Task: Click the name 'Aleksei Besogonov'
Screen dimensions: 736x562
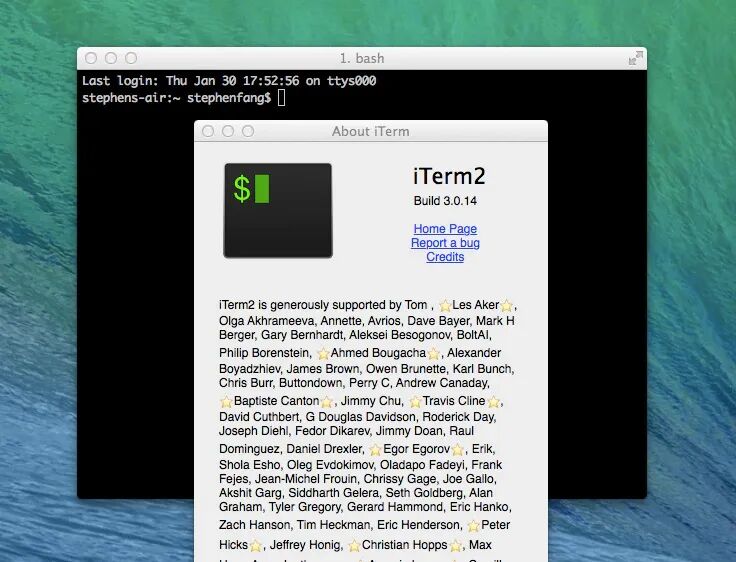Action: pyautogui.click(x=399, y=335)
